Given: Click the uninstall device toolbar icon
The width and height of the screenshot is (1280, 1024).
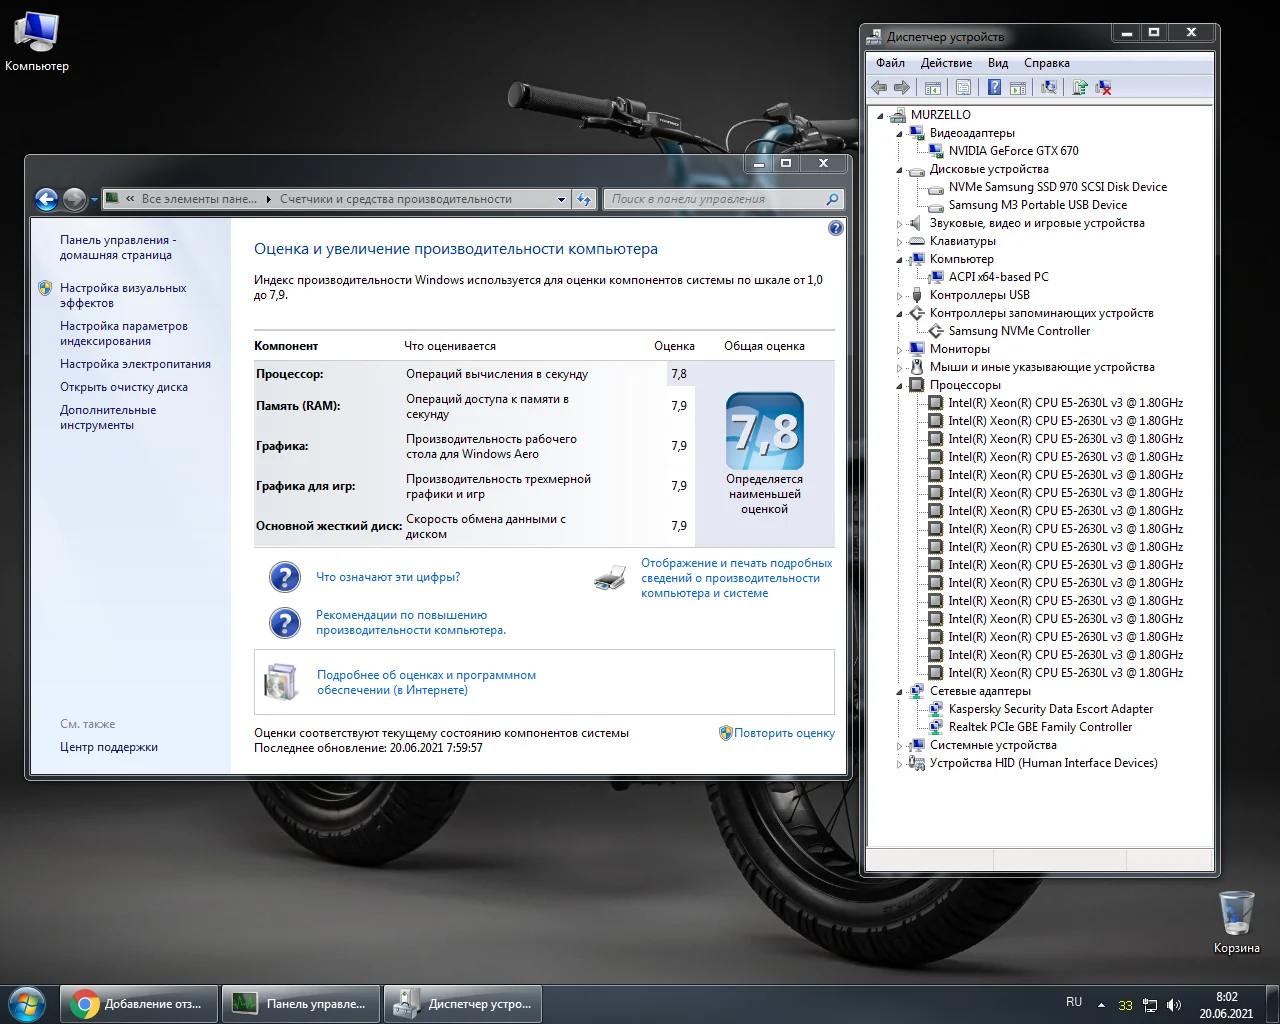Looking at the screenshot, I should 1104,88.
